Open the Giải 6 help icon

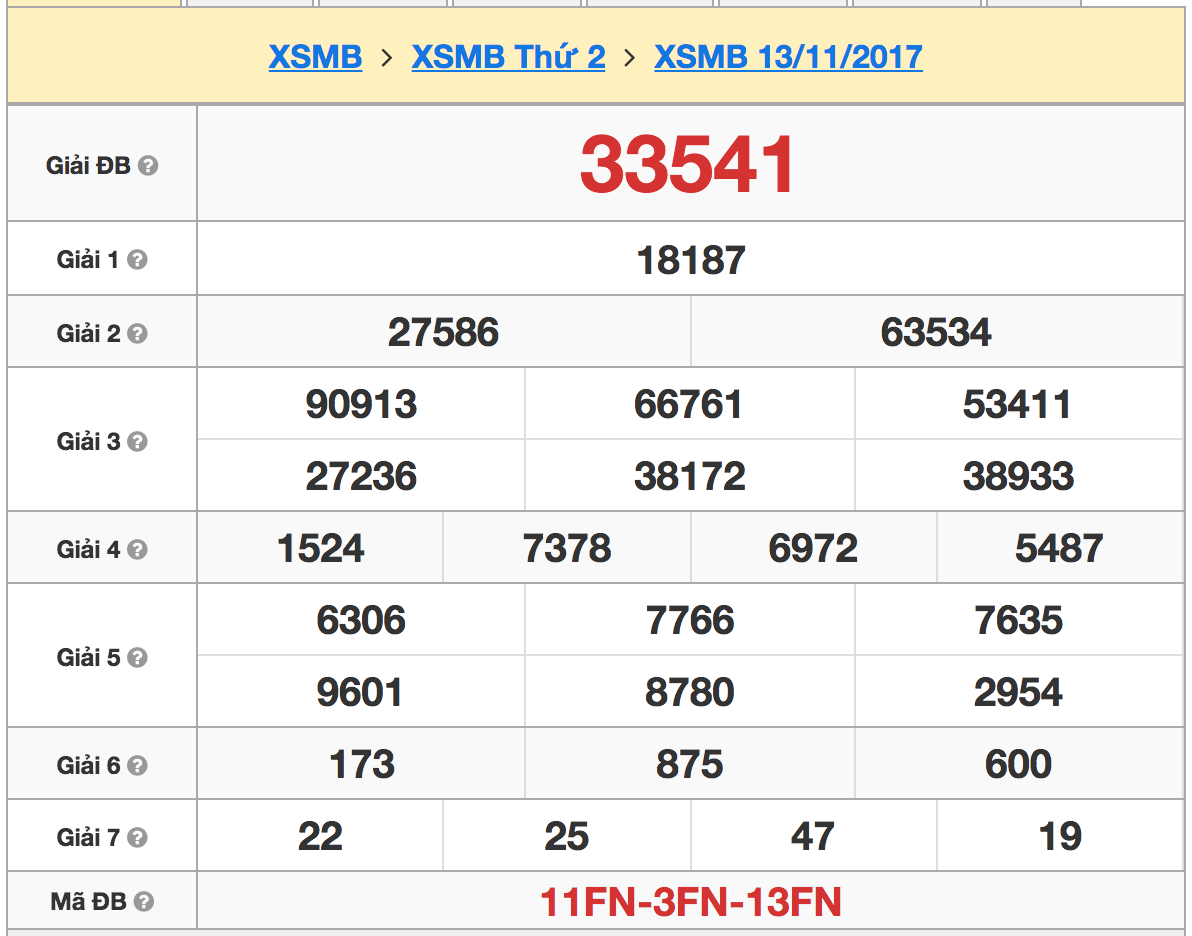coord(138,766)
